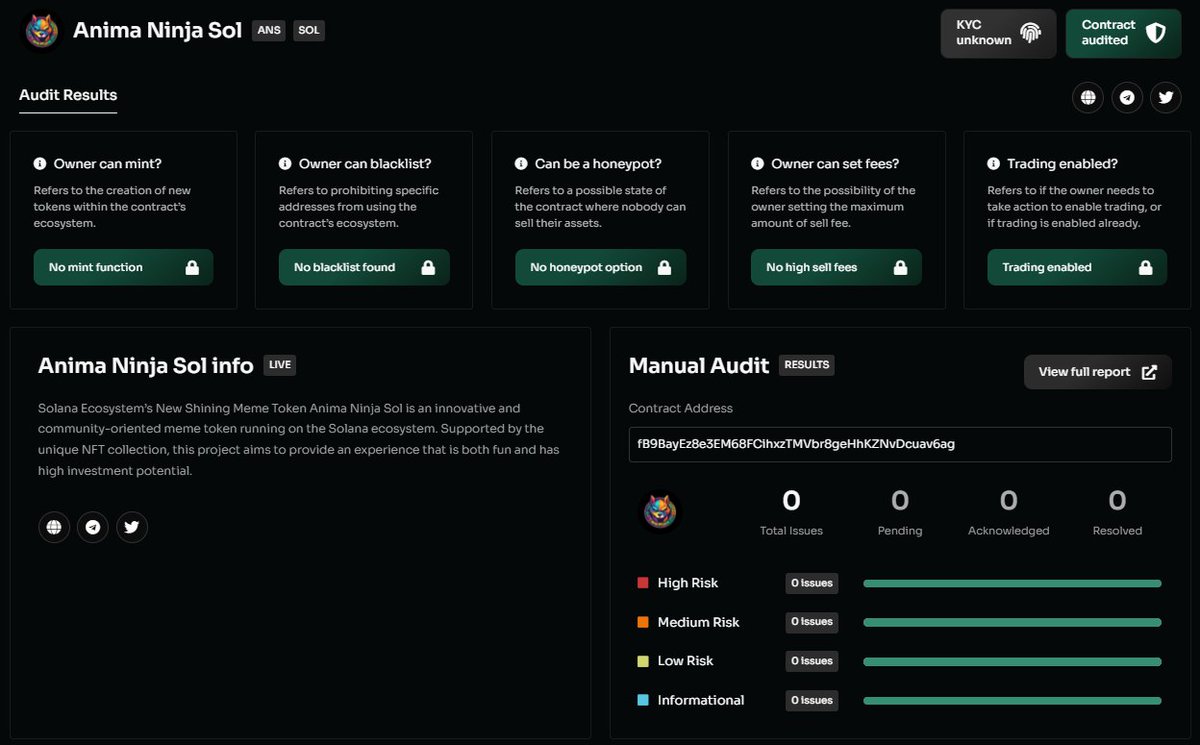Click the LIVE tag beside info title
This screenshot has height=745, width=1200.
280,365
